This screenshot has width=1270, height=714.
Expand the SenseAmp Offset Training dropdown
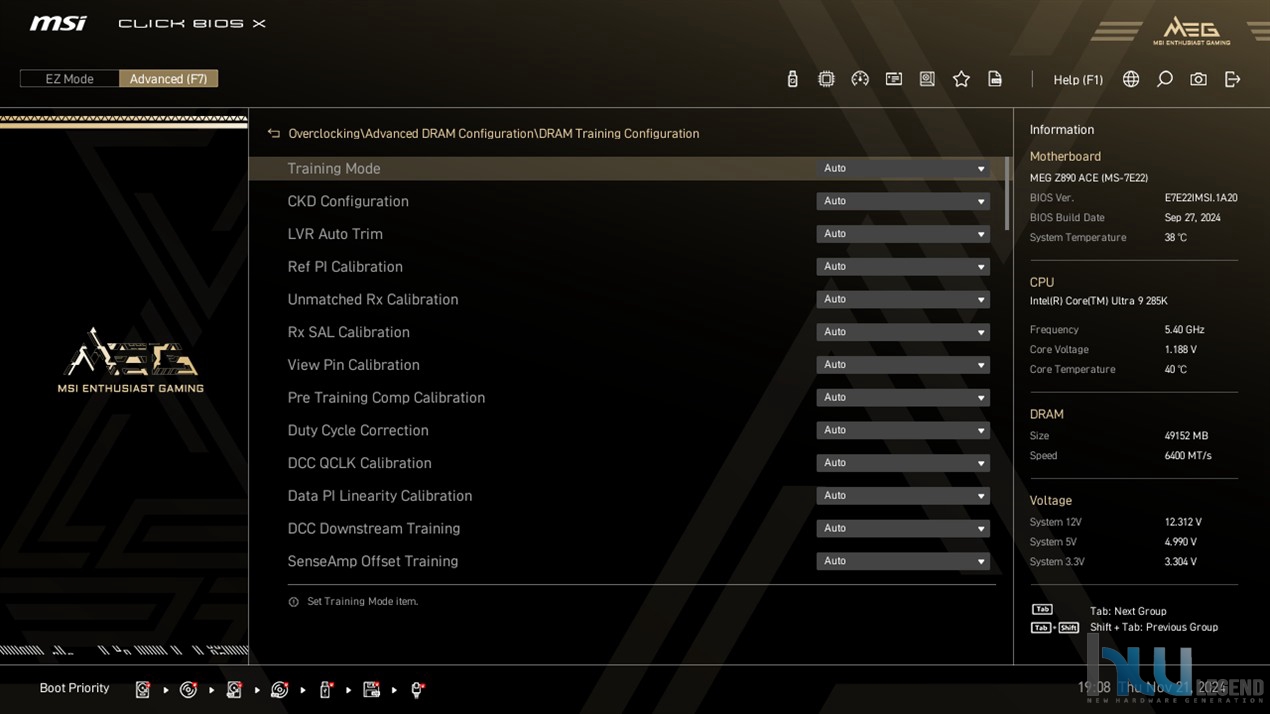[x=903, y=561]
